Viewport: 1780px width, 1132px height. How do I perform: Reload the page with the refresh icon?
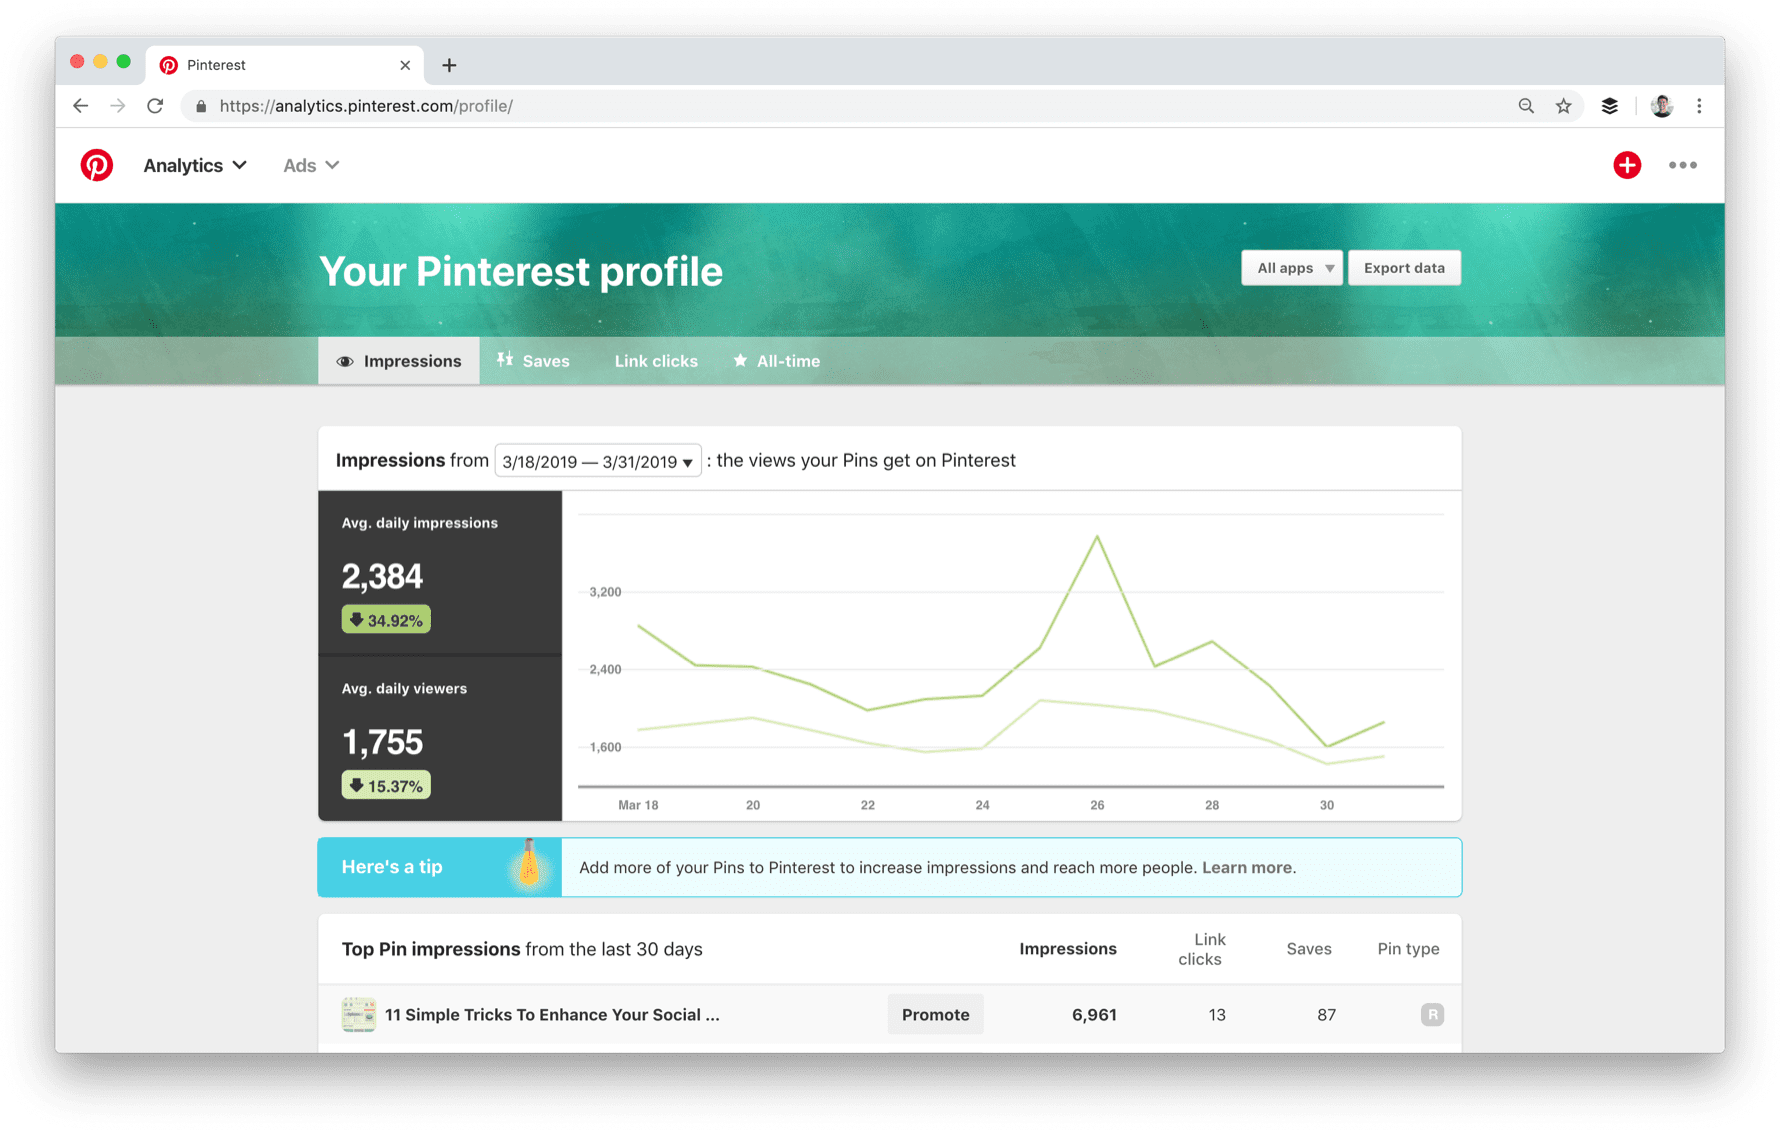[x=155, y=106]
